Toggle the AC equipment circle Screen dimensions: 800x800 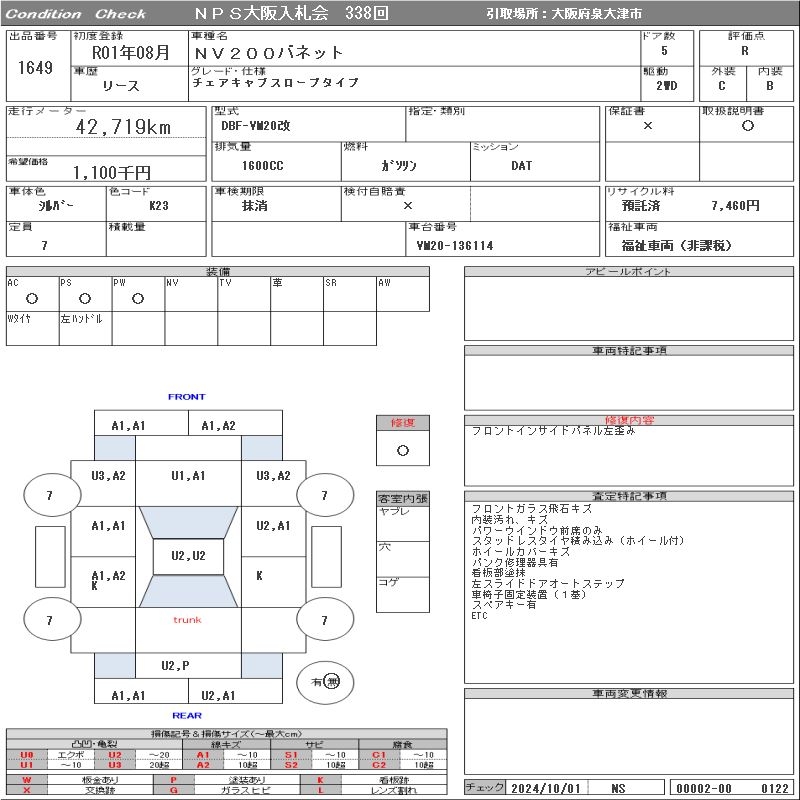pos(31,298)
